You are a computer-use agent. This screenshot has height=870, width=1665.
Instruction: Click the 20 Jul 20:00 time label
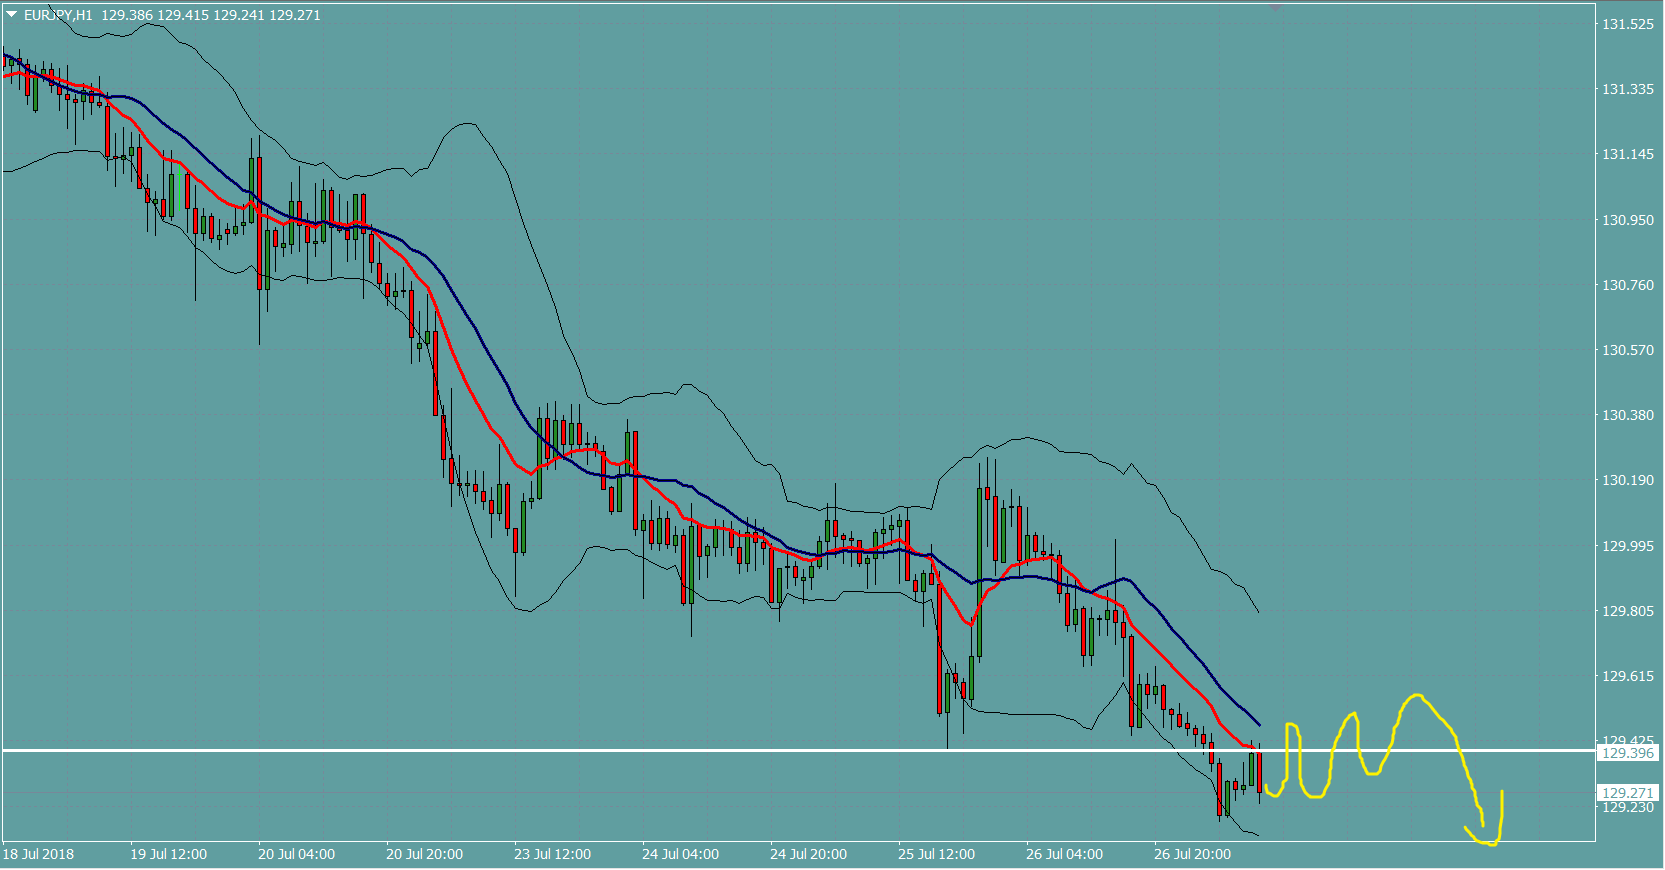point(424,854)
